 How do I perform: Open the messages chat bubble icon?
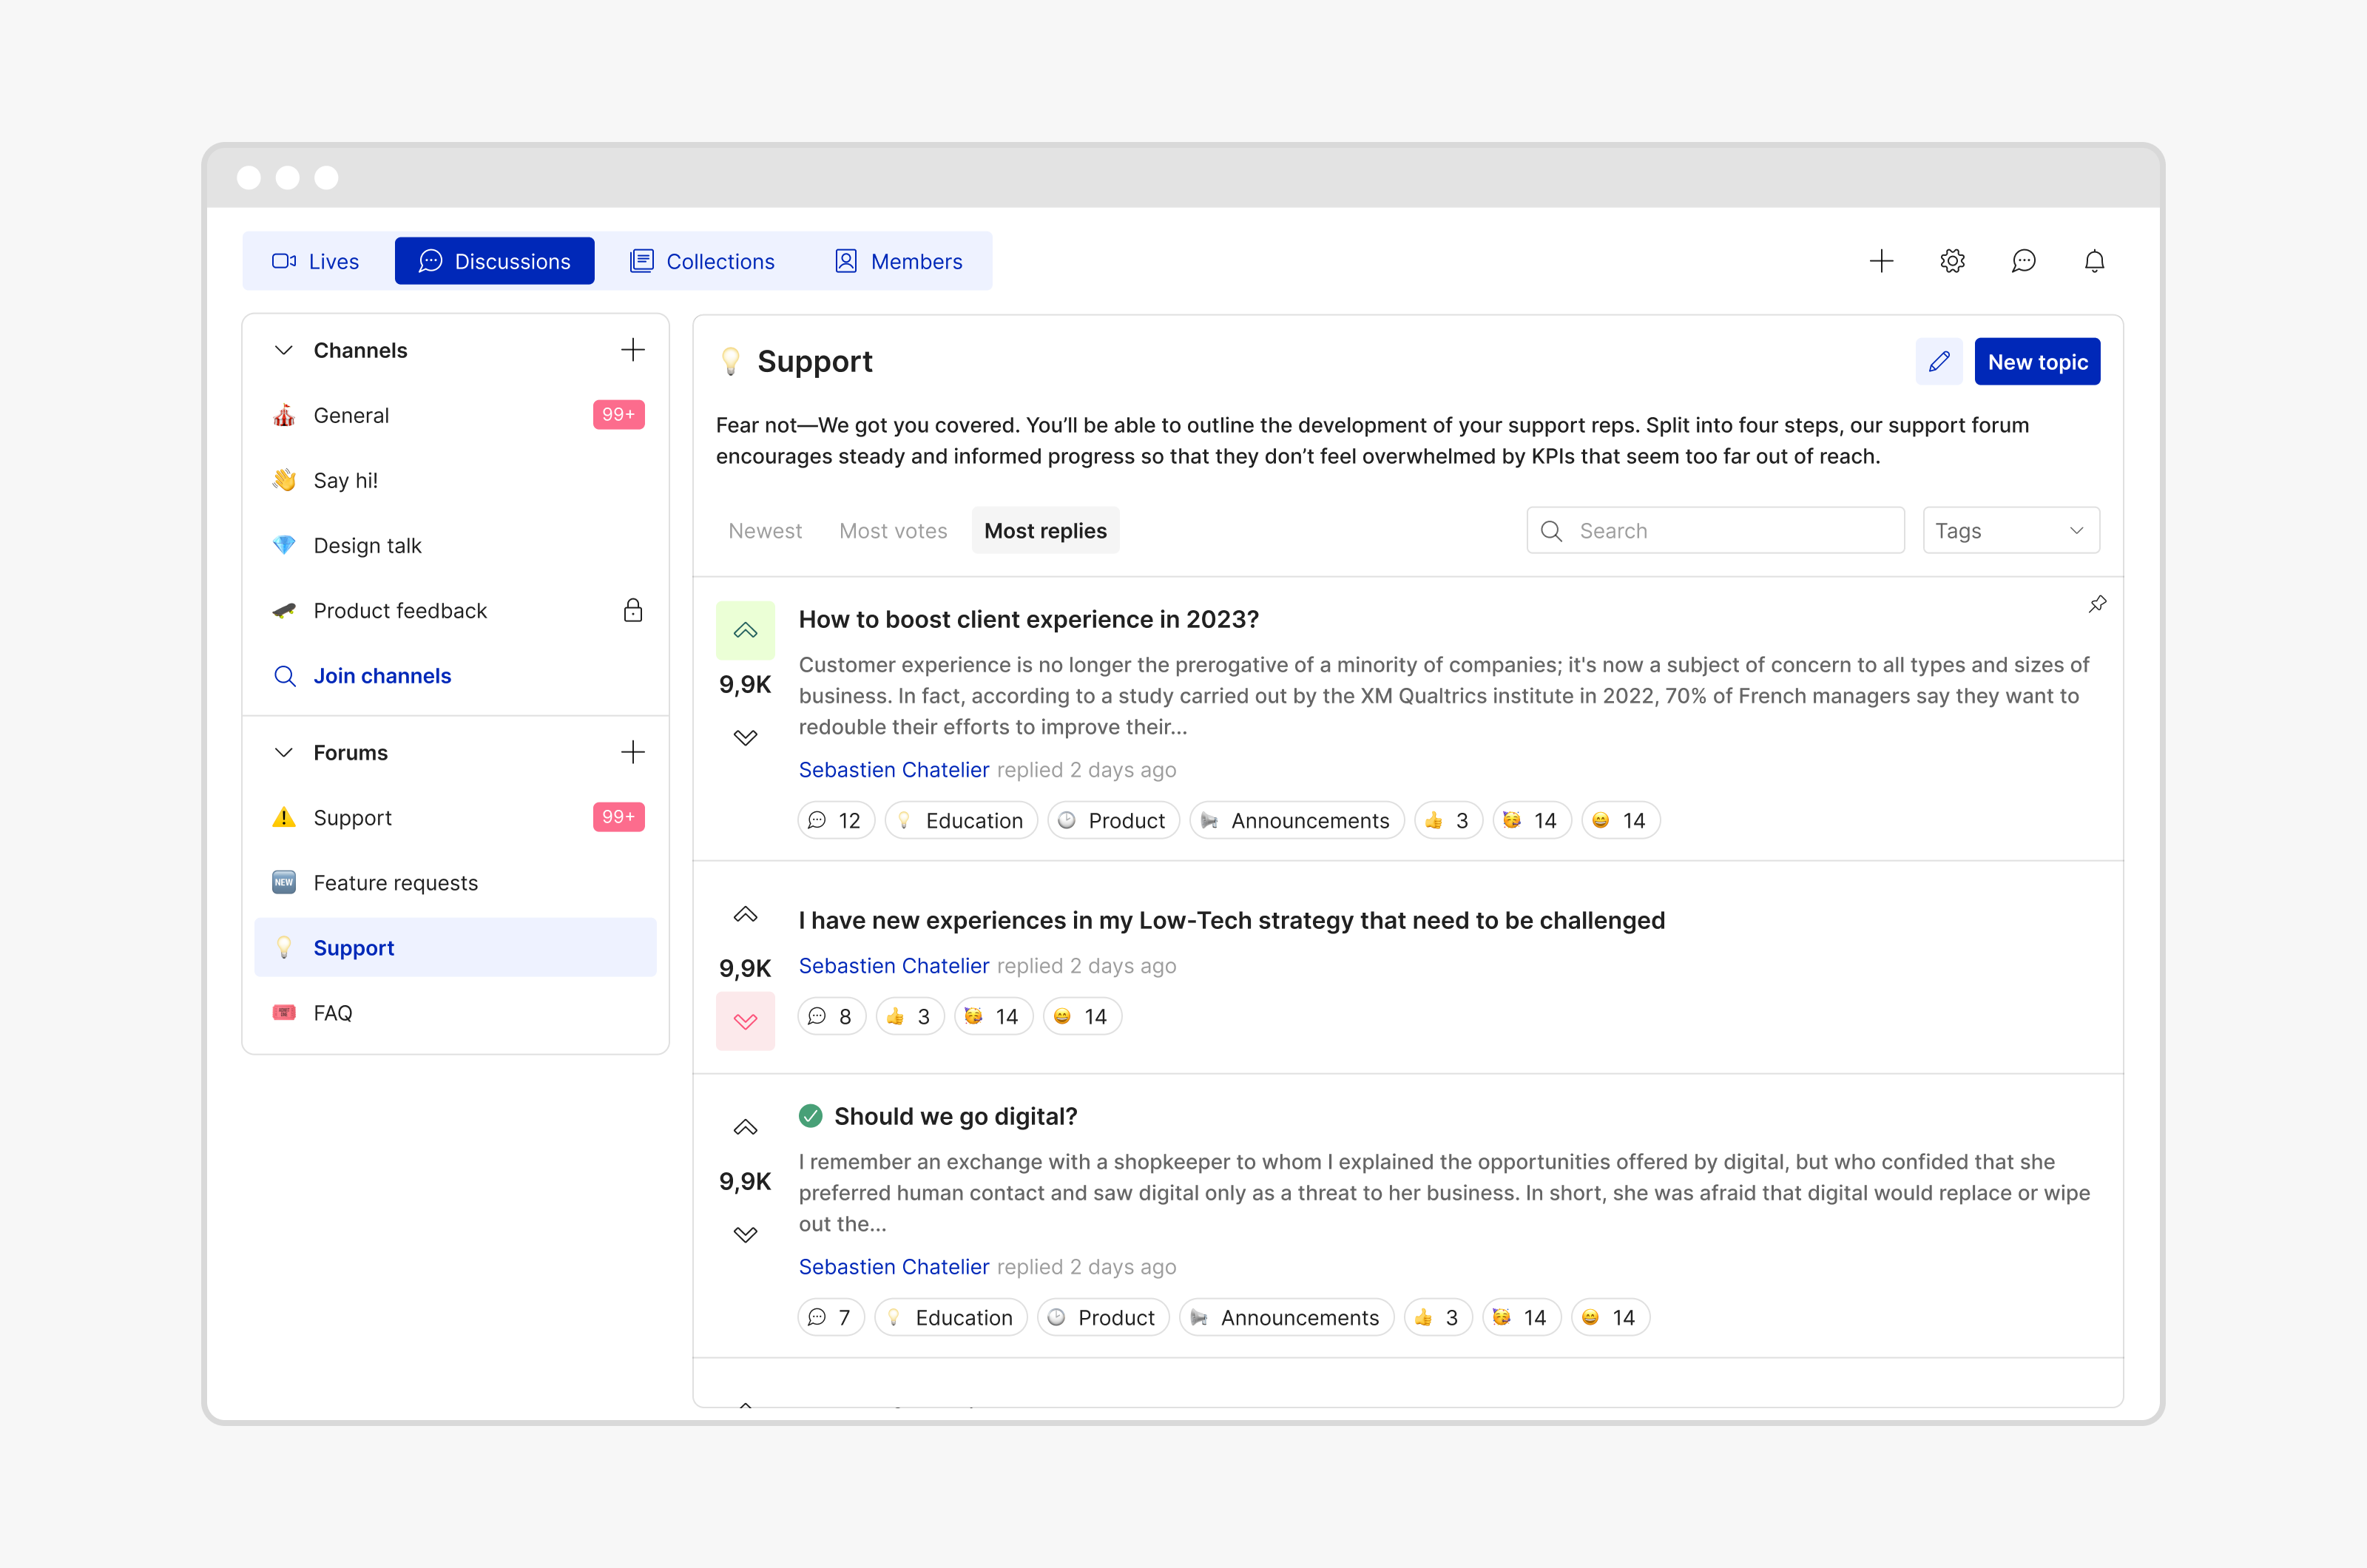2023,261
